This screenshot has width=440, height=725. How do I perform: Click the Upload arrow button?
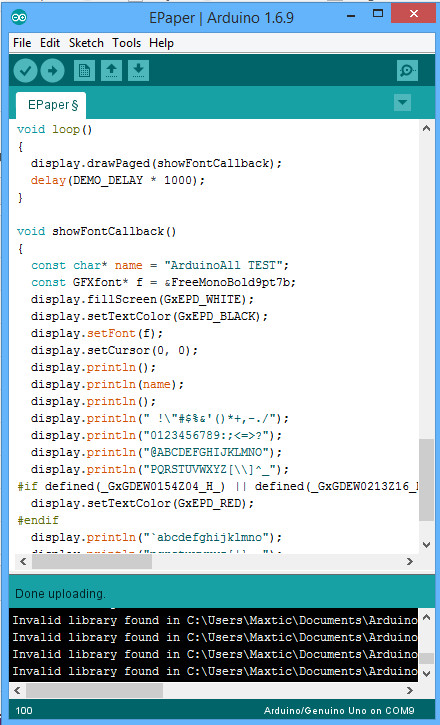click(x=52, y=71)
